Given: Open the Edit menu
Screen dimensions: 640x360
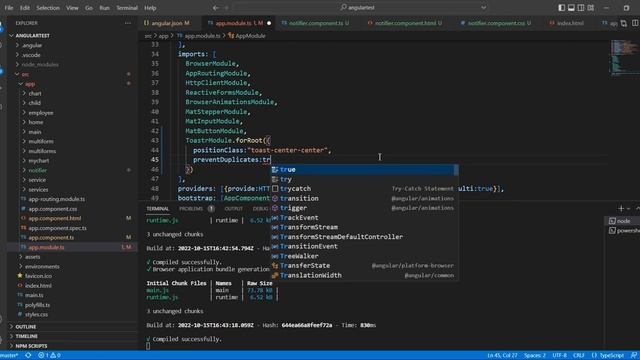Looking at the screenshot, I should 25,8.
